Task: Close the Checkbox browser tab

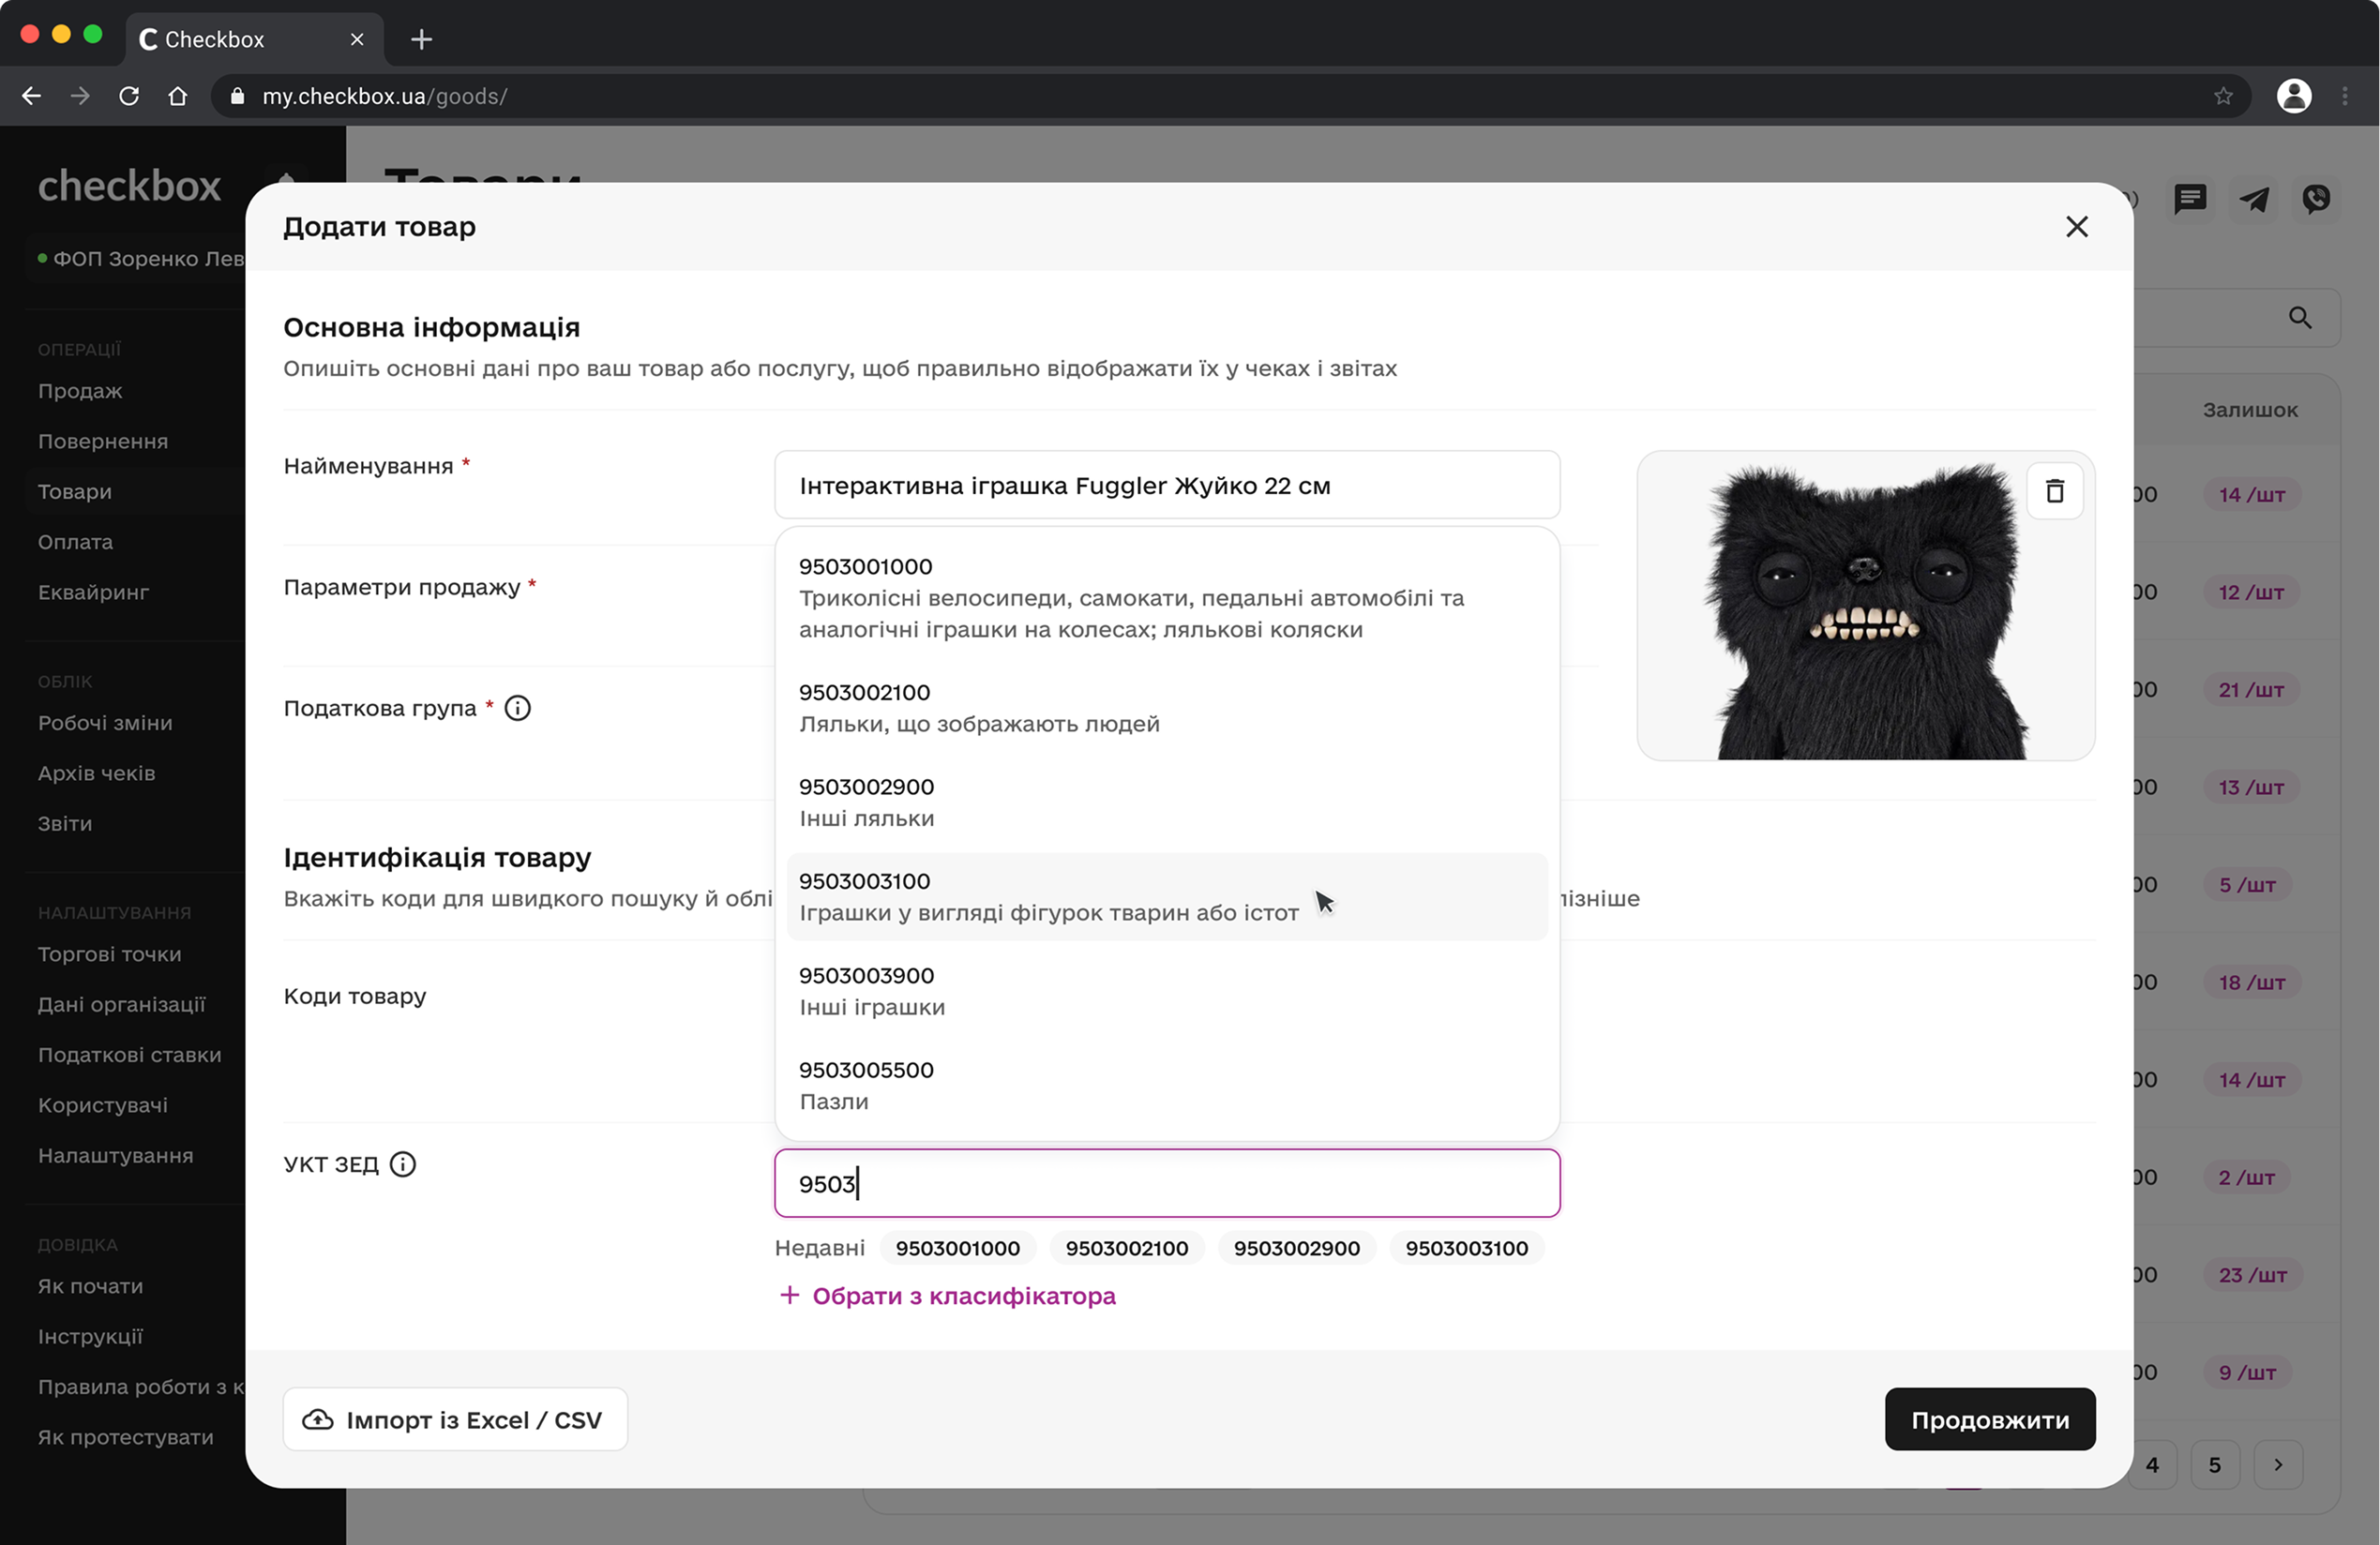Action: 357,39
